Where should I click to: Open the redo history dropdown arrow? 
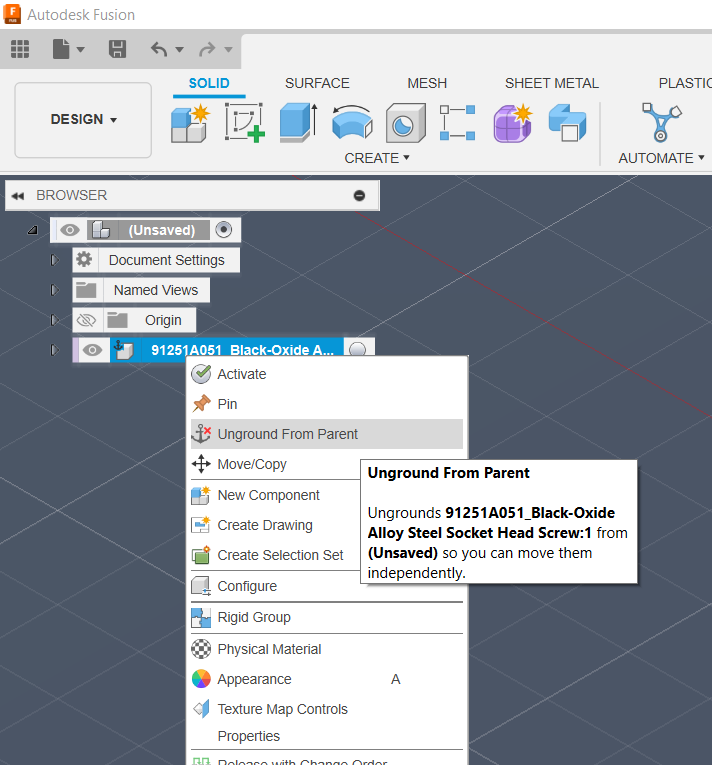[x=228, y=49]
